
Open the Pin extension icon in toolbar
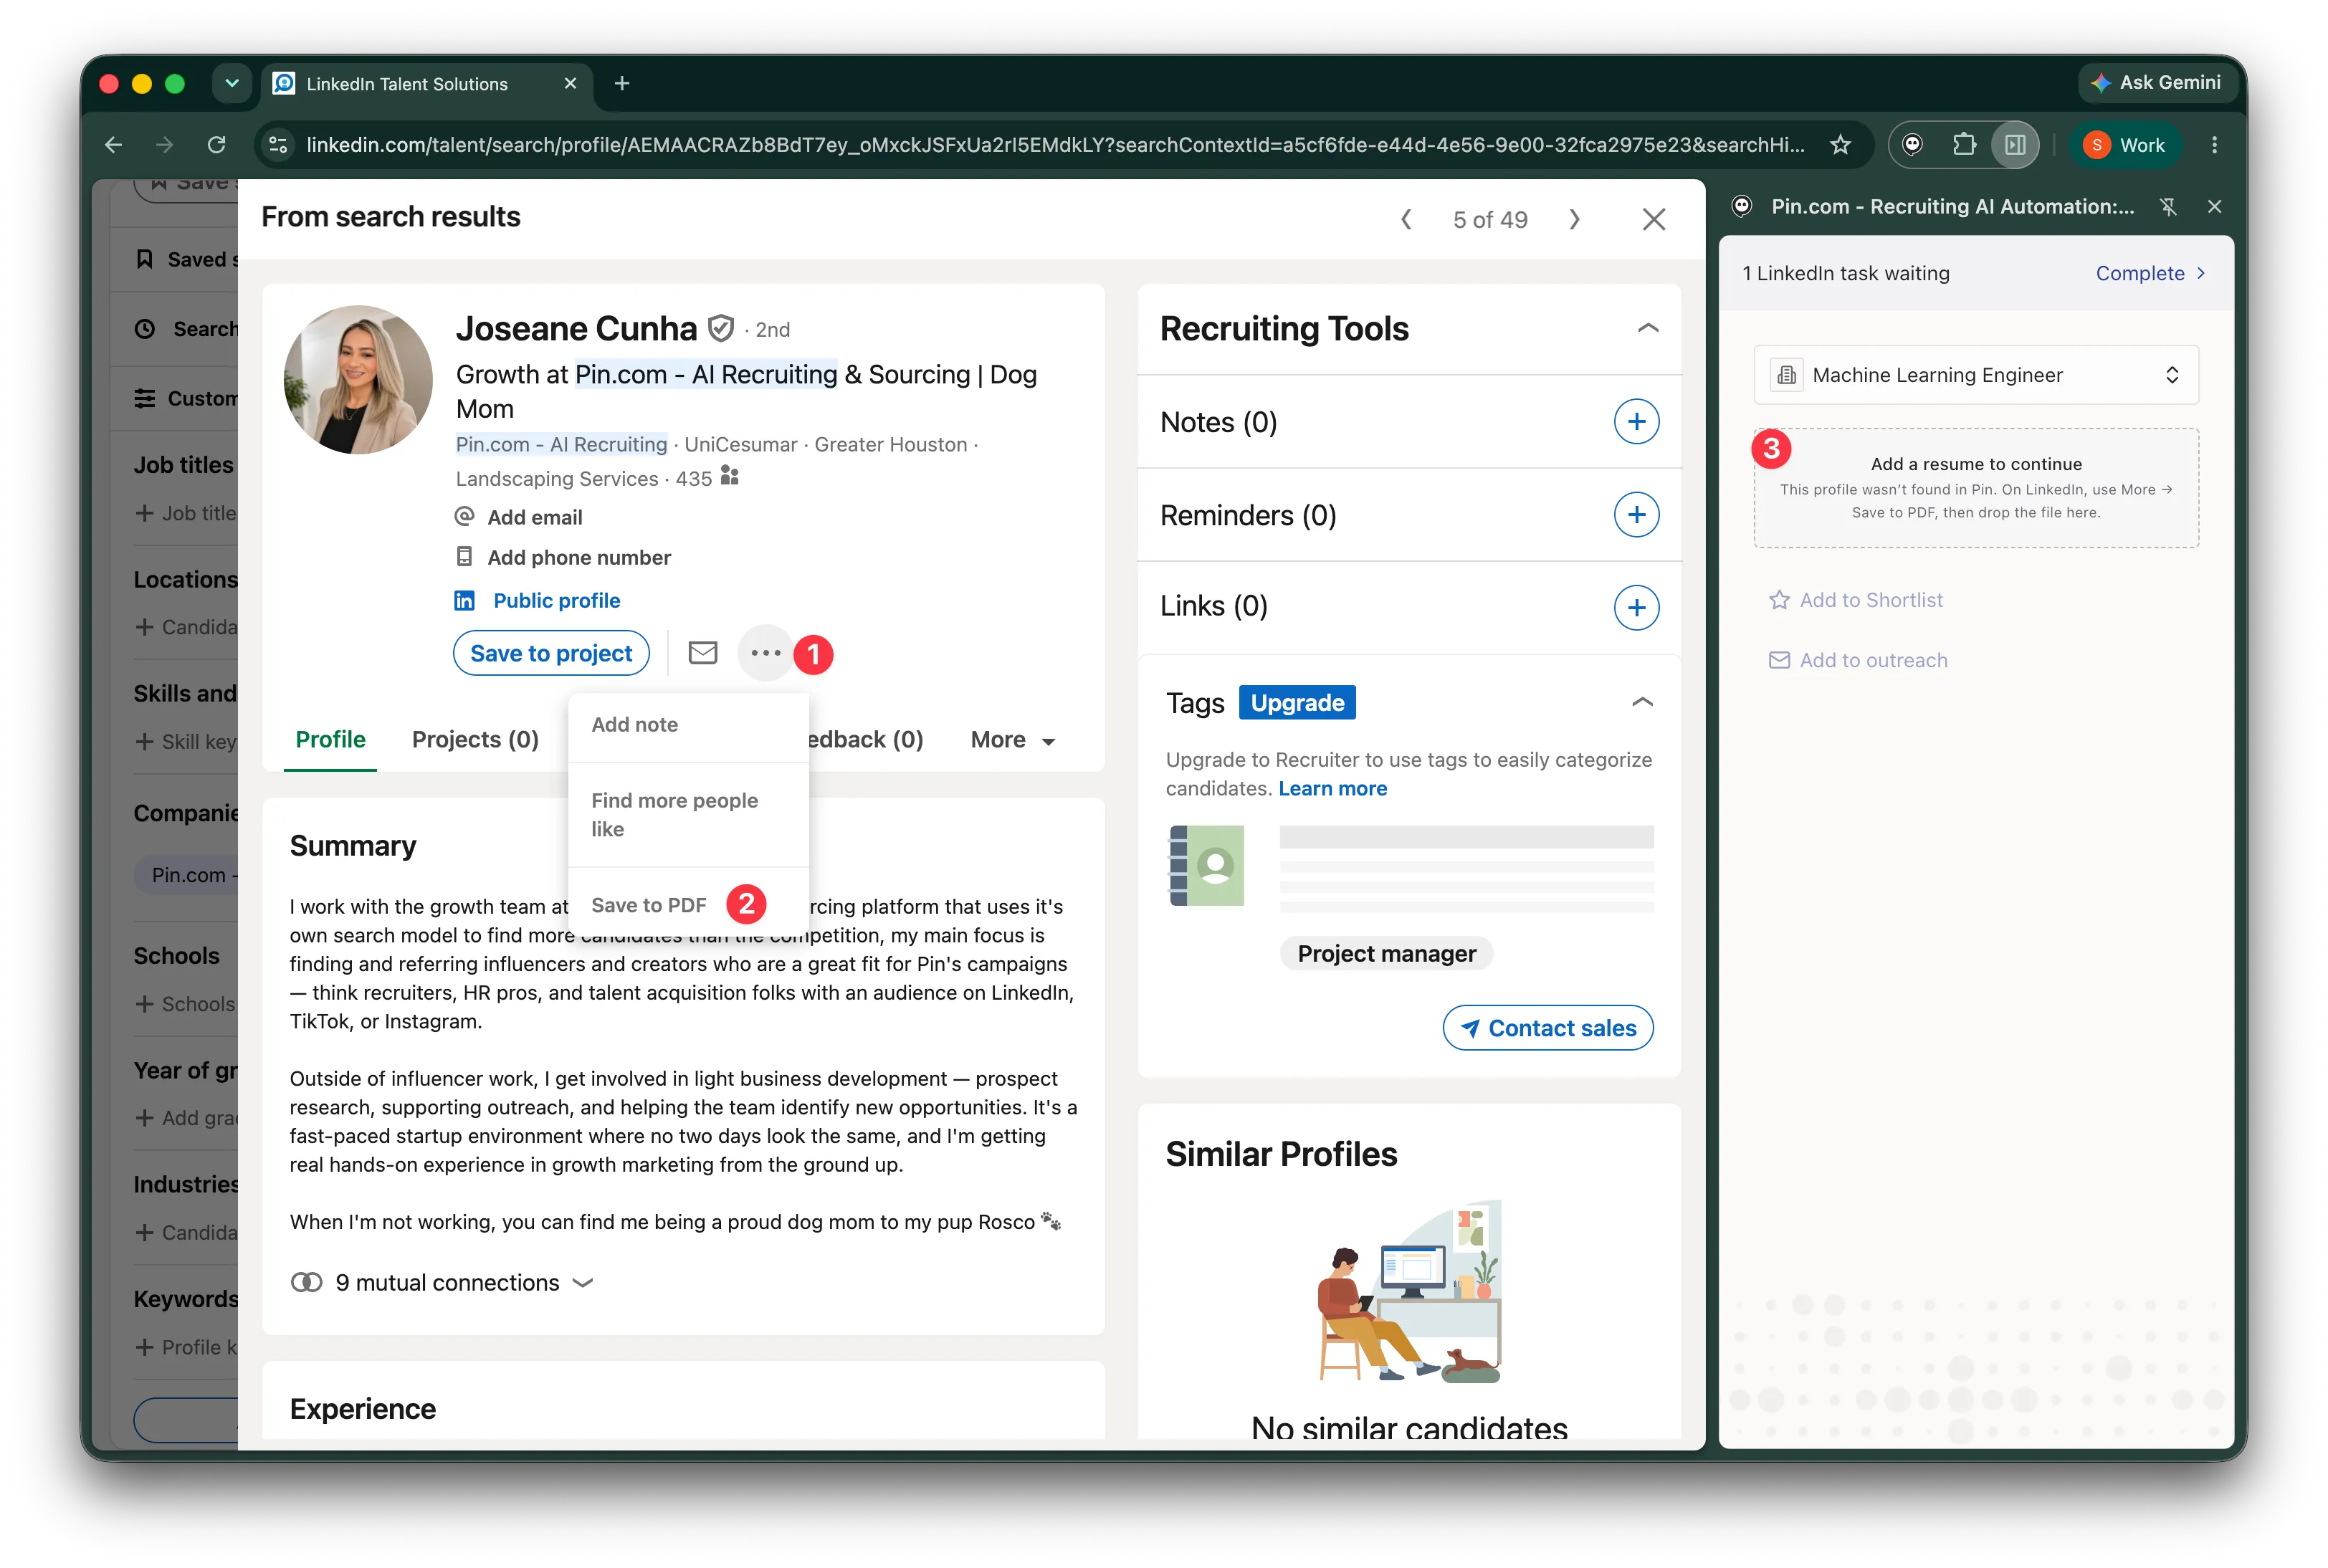coord(1912,145)
